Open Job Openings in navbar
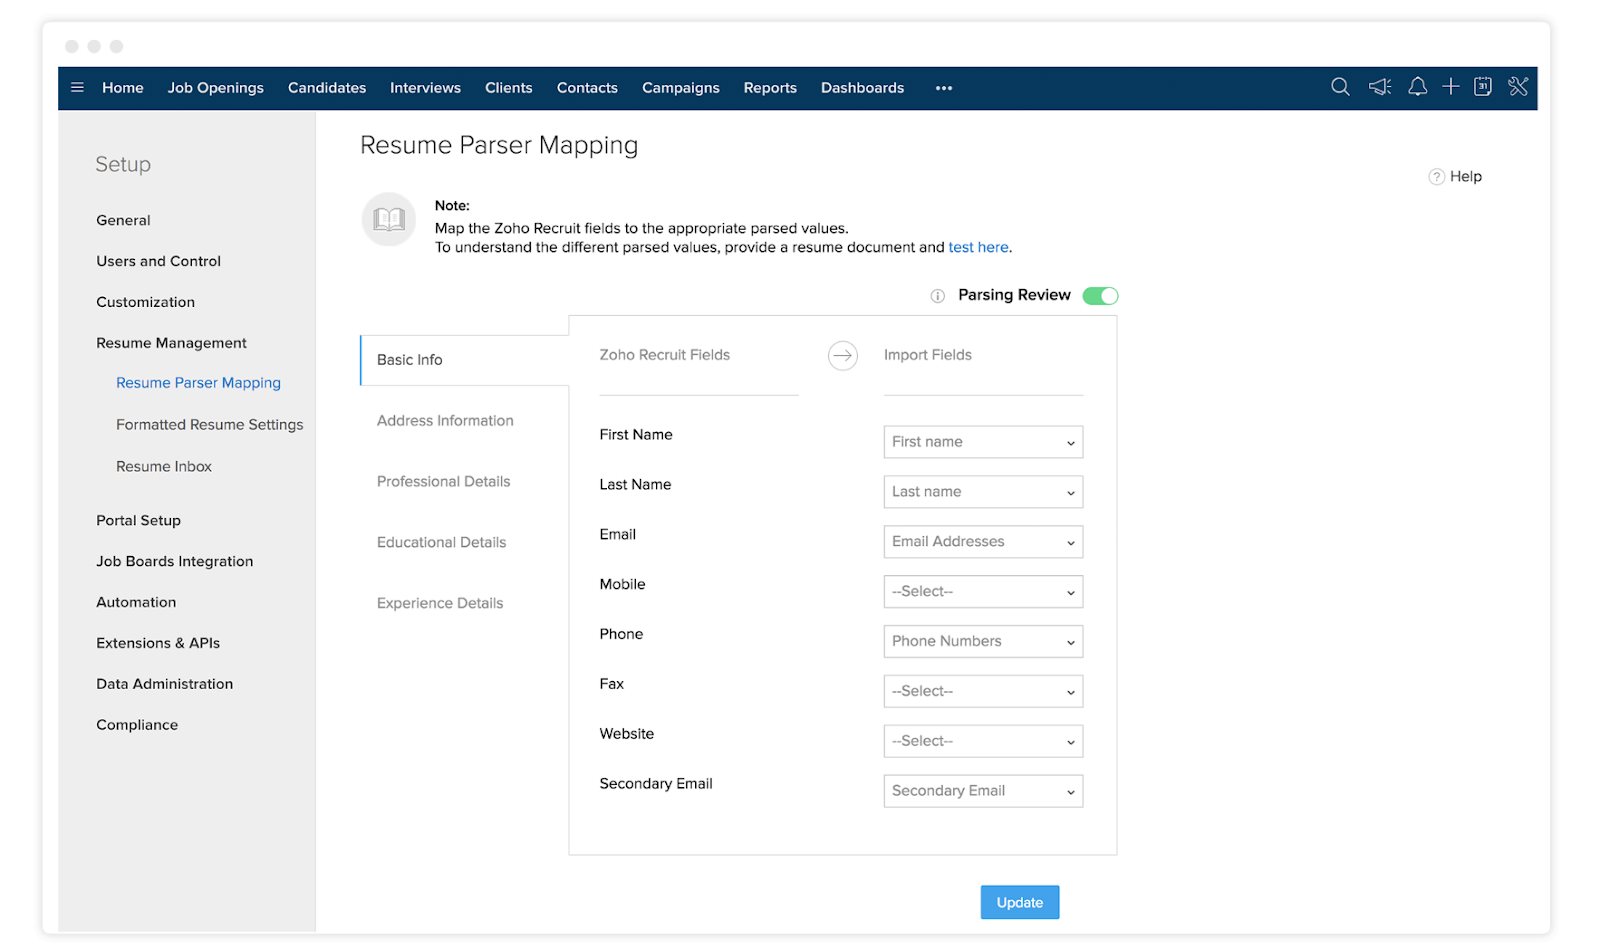This screenshot has height=949, width=1600. [x=216, y=88]
